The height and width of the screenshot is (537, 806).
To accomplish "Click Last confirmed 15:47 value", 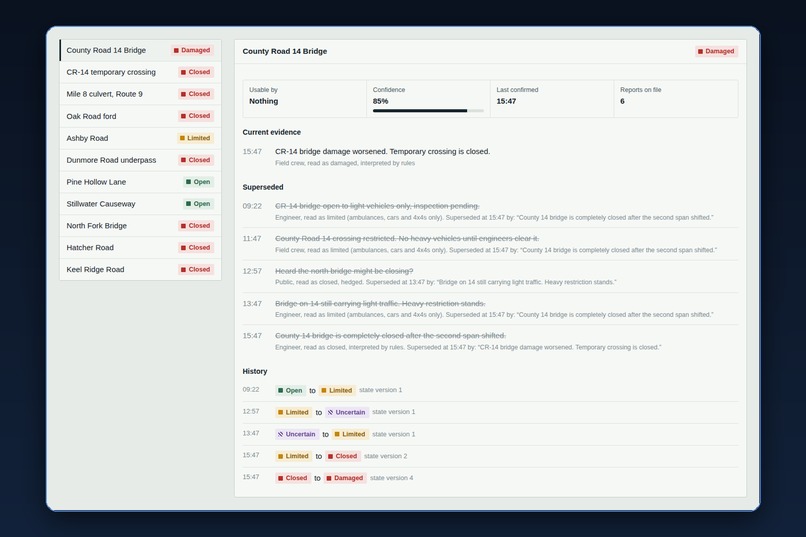I will click(506, 101).
